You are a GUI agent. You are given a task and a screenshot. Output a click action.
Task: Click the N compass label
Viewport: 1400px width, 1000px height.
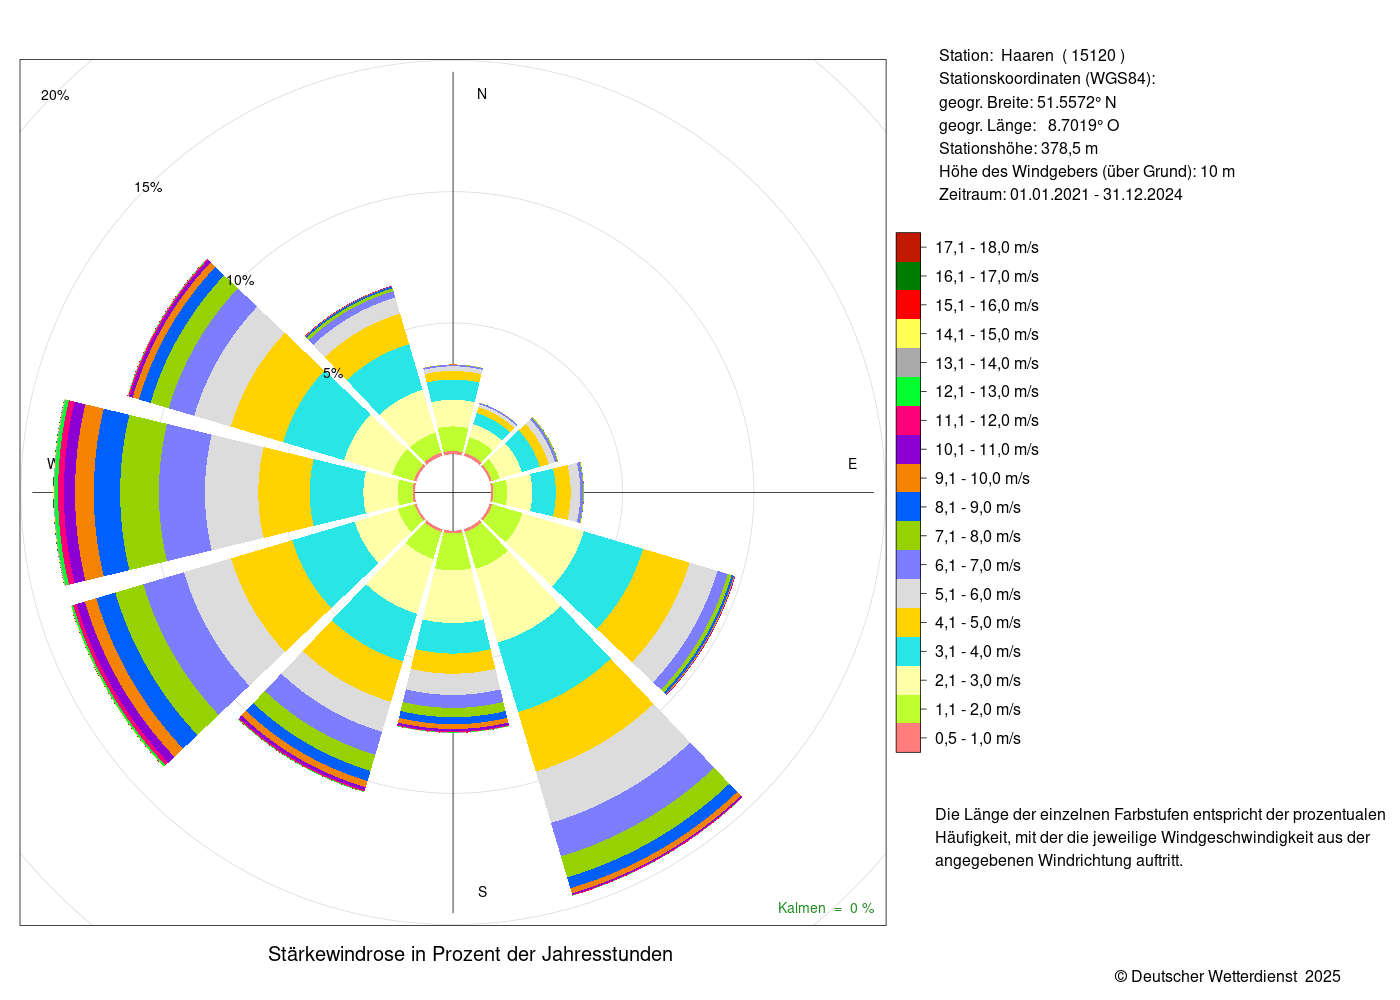point(482,94)
